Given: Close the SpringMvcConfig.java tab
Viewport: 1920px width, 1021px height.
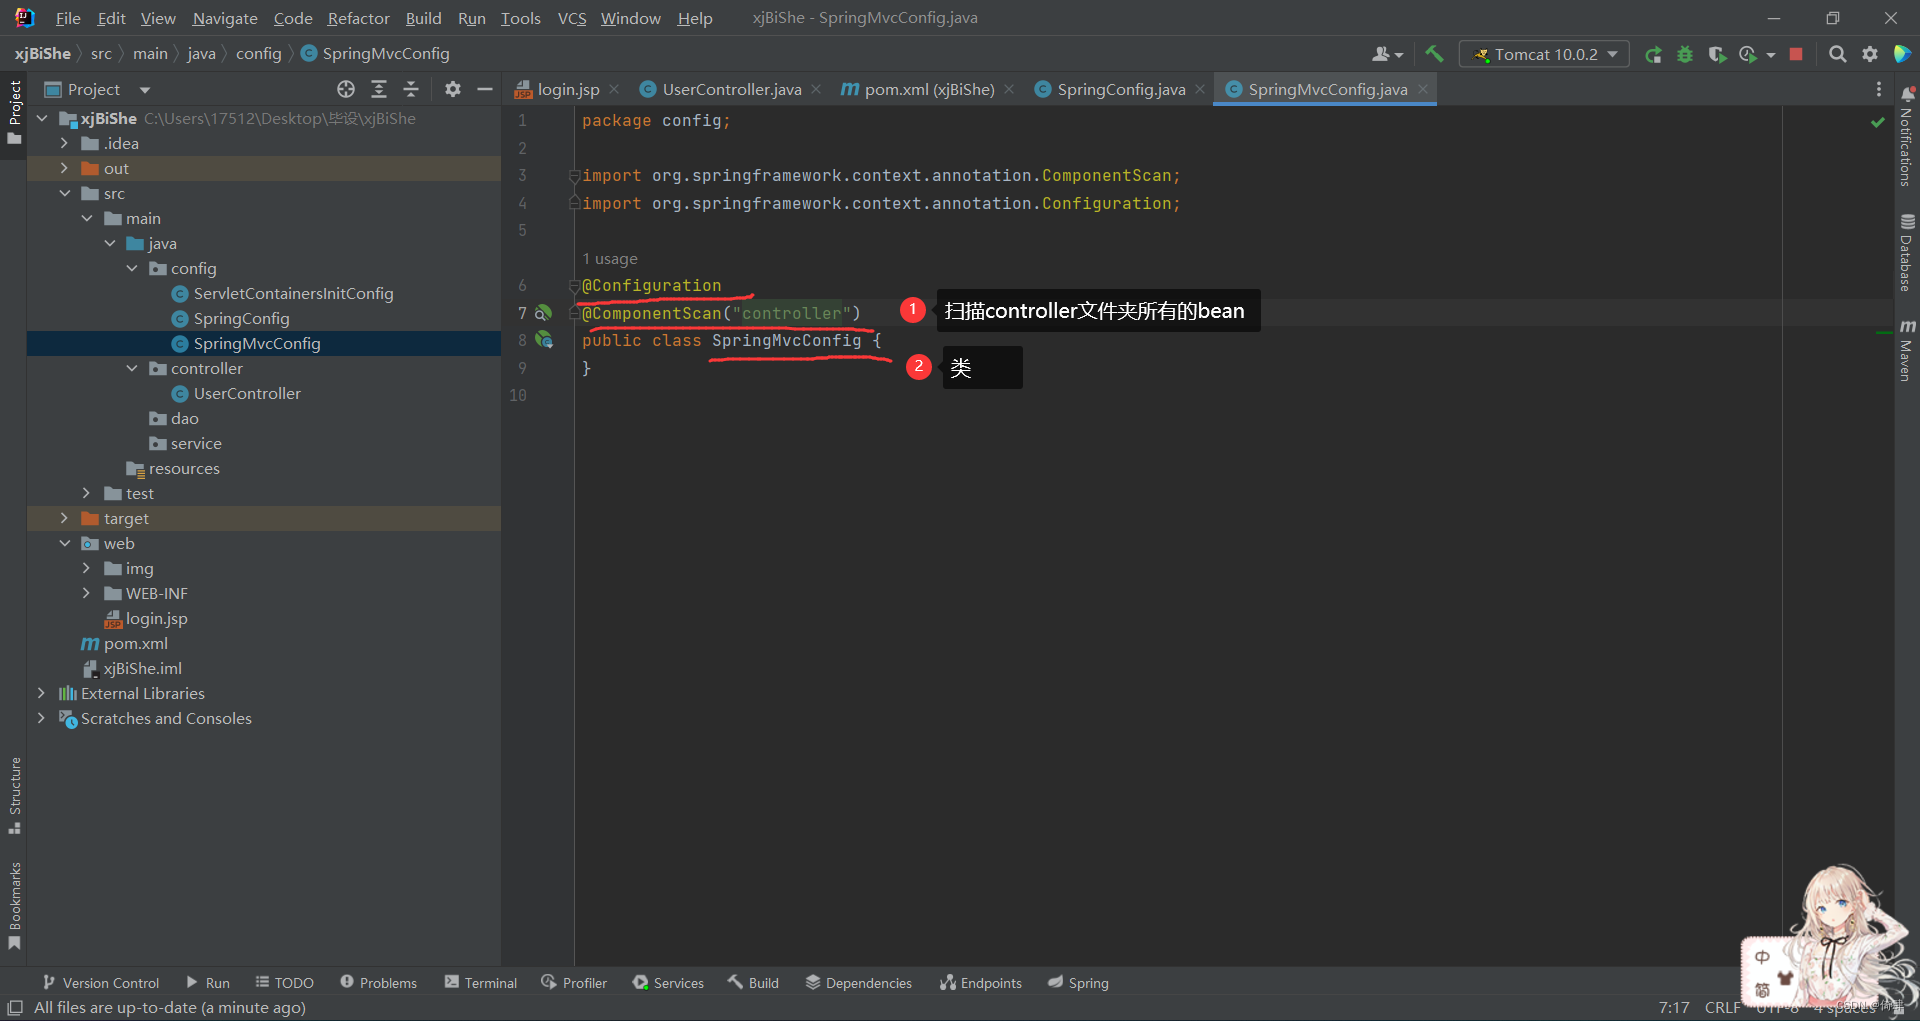Looking at the screenshot, I should pos(1422,89).
